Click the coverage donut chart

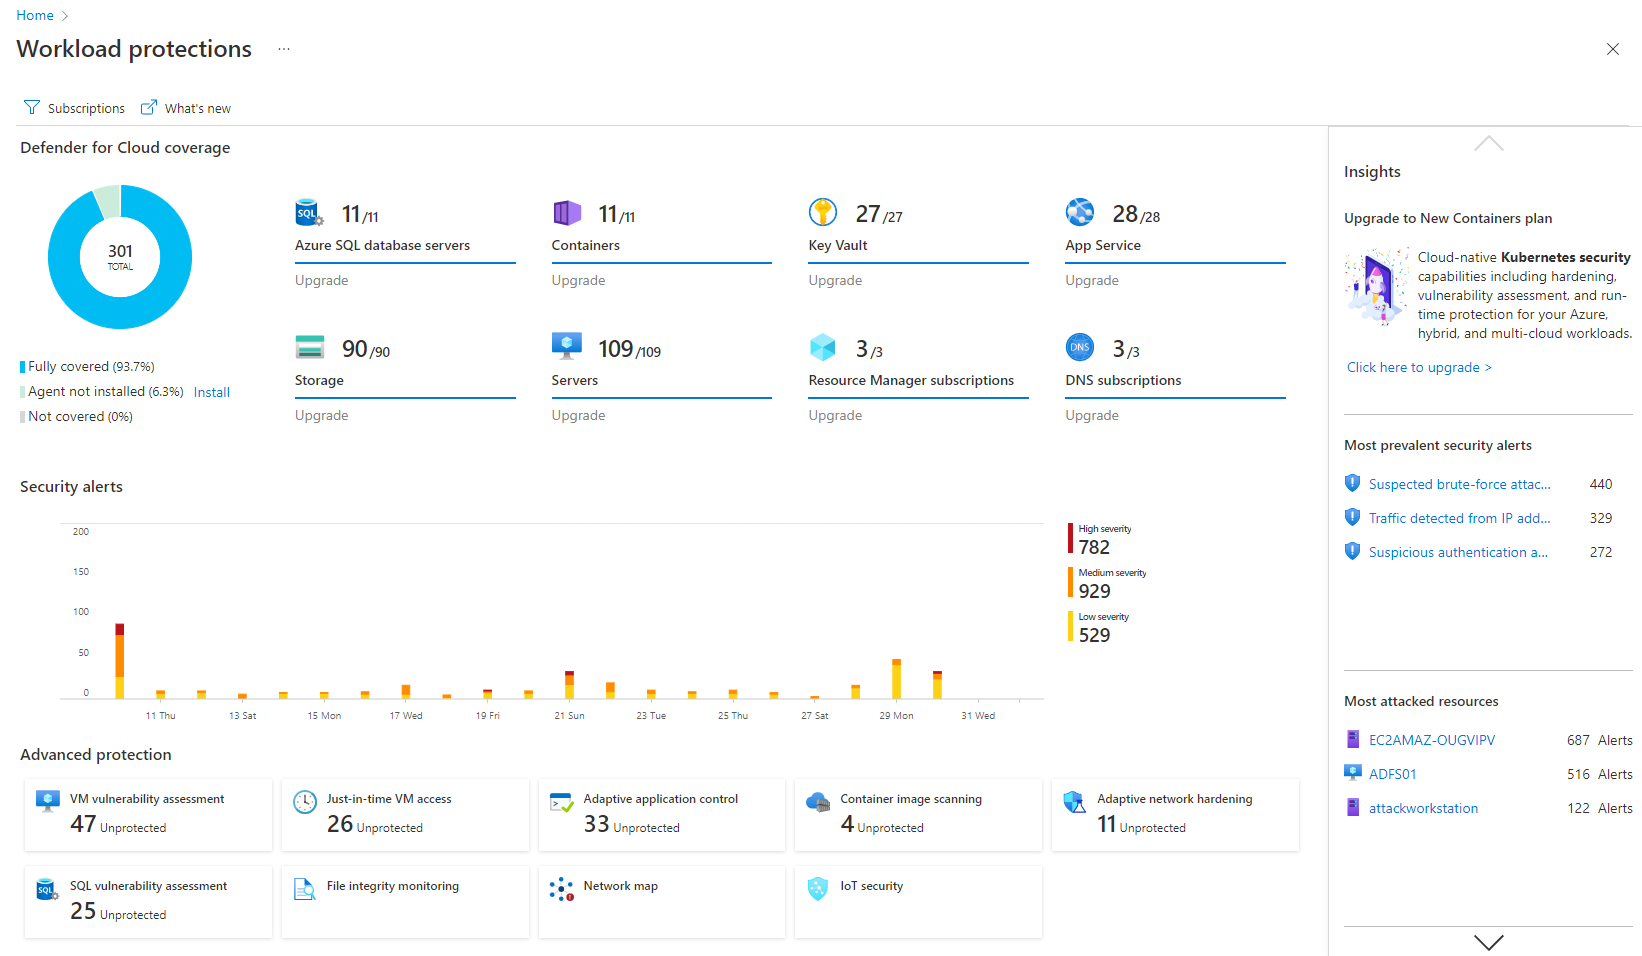(x=120, y=257)
